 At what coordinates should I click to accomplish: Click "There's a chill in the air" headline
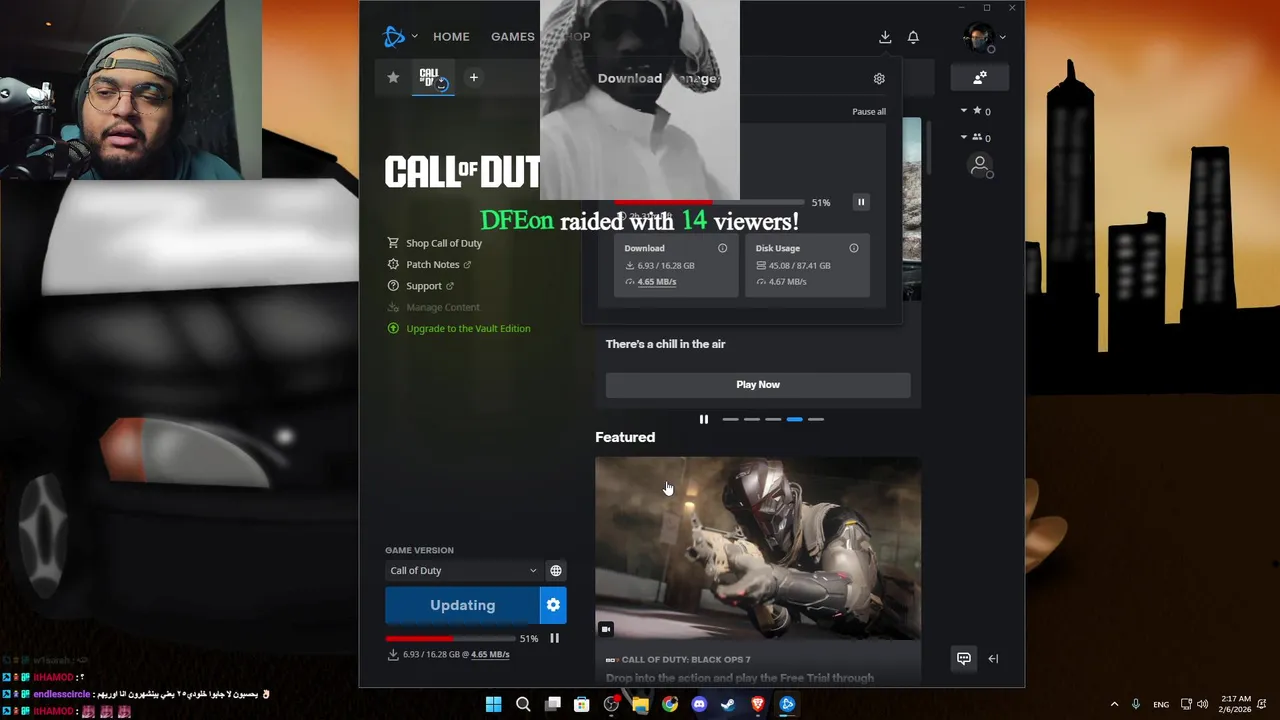(666, 344)
